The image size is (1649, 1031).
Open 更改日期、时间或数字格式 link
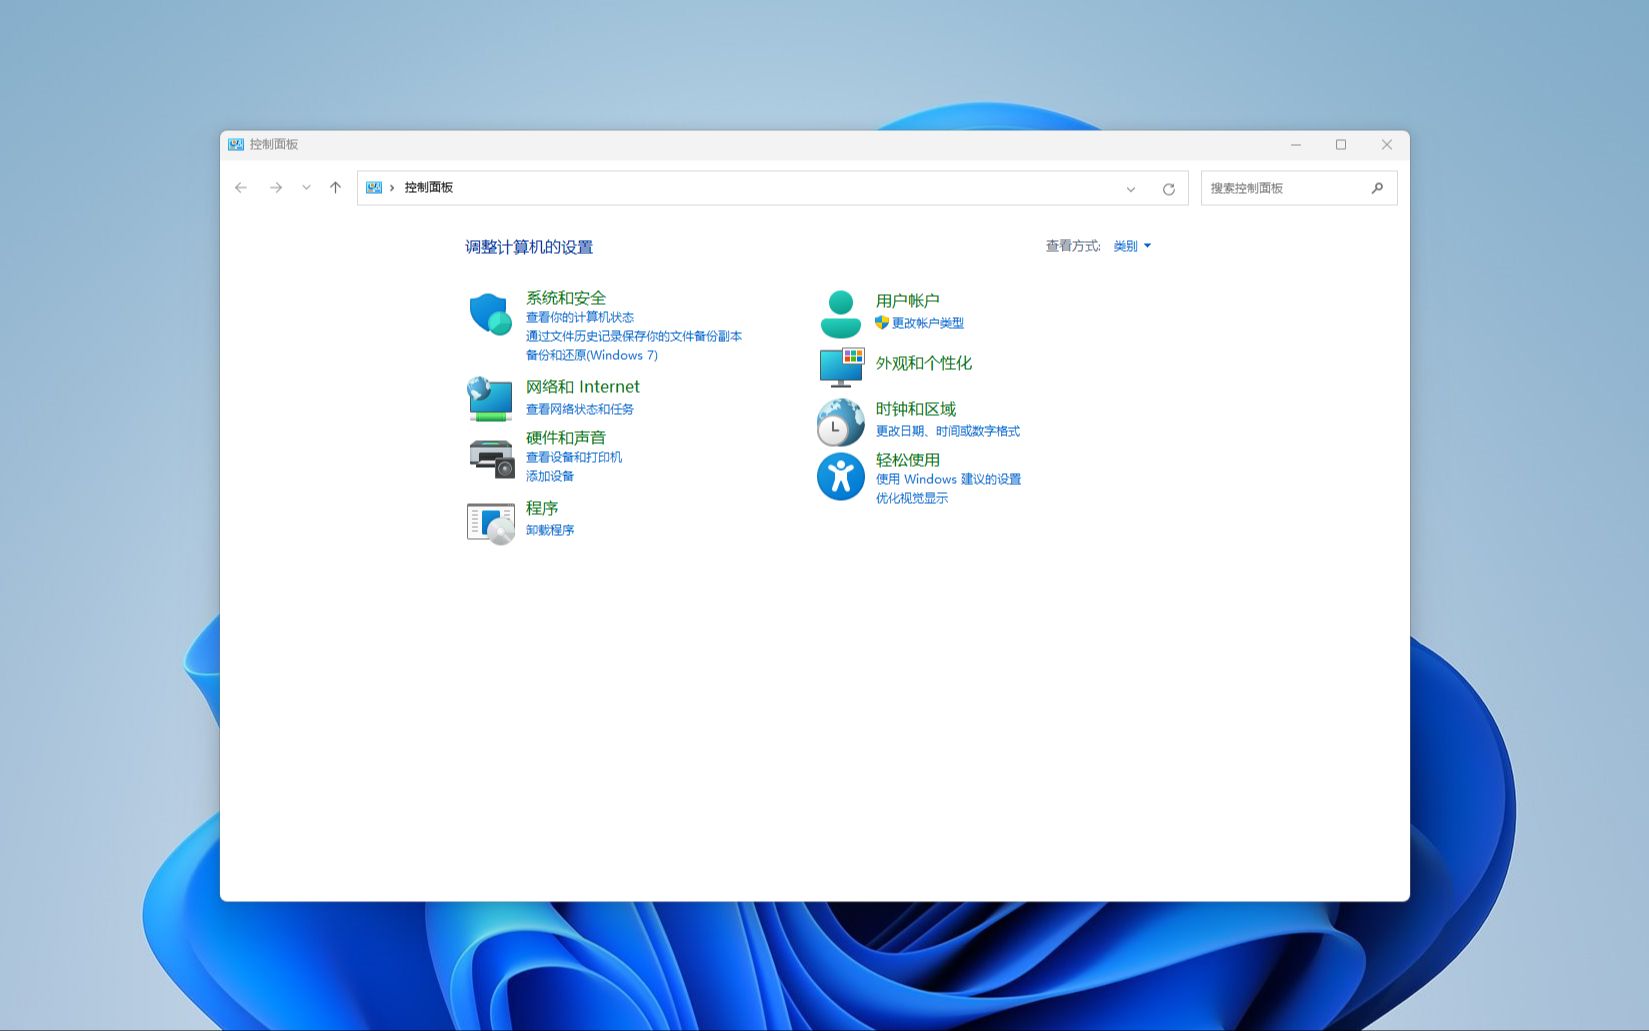pos(948,431)
